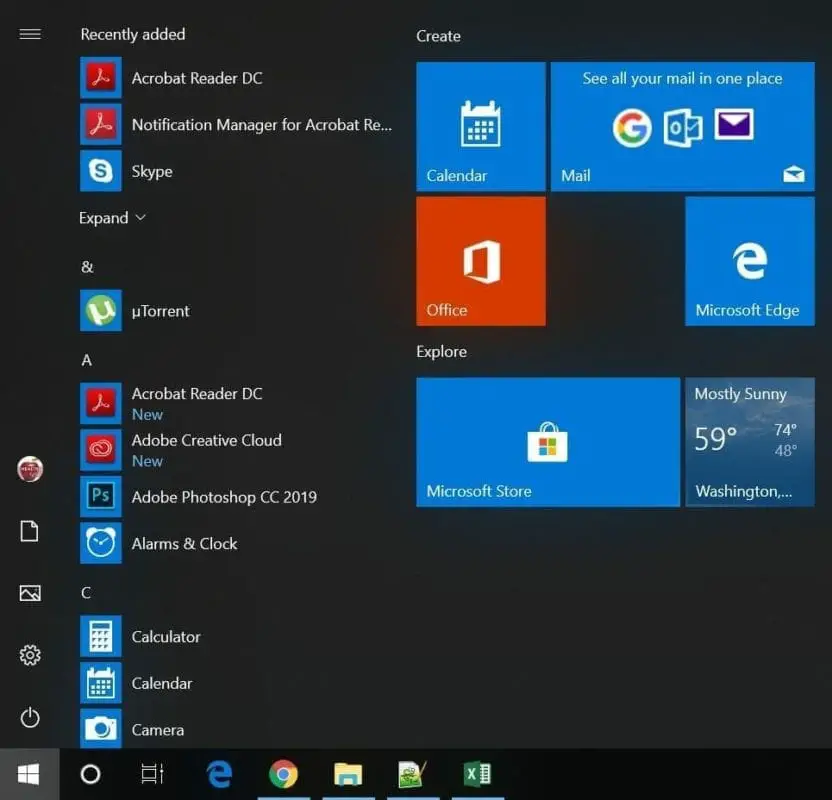Screen dimensions: 832x800
Task: Open the Weather tile for Washington
Action: 750,442
